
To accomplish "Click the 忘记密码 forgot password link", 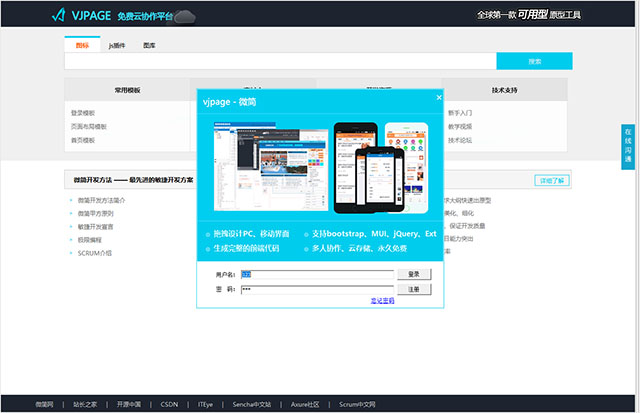I will pos(382,301).
